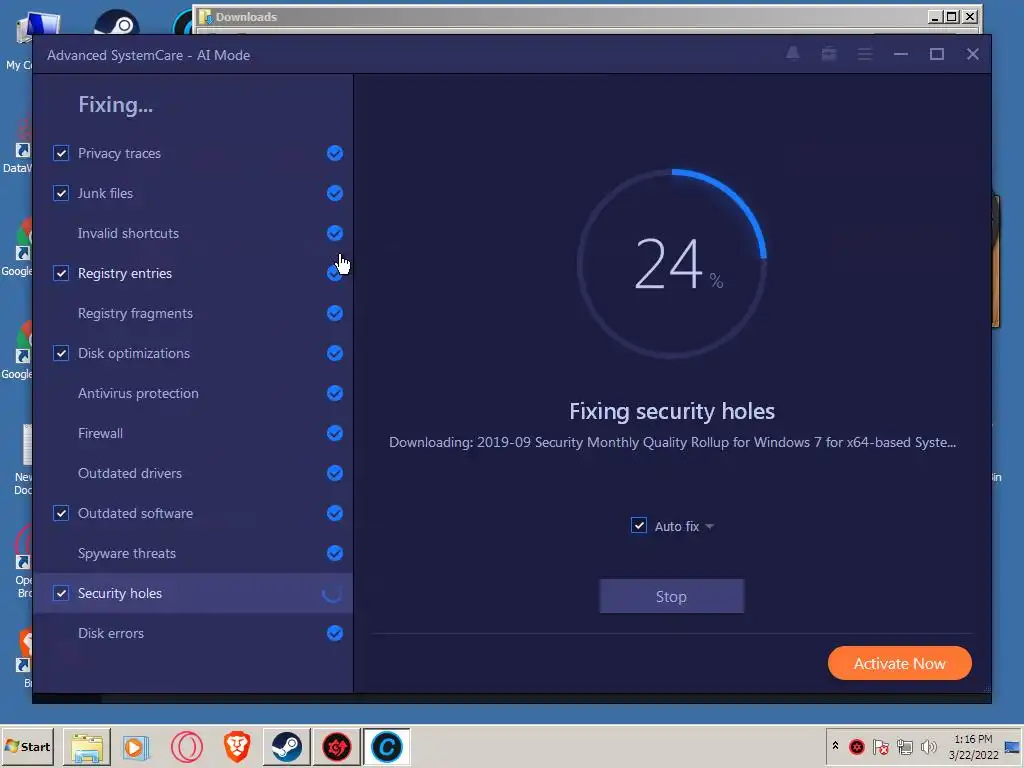Open the Windows Start menu
The width and height of the screenshot is (1024, 768).
coord(27,746)
